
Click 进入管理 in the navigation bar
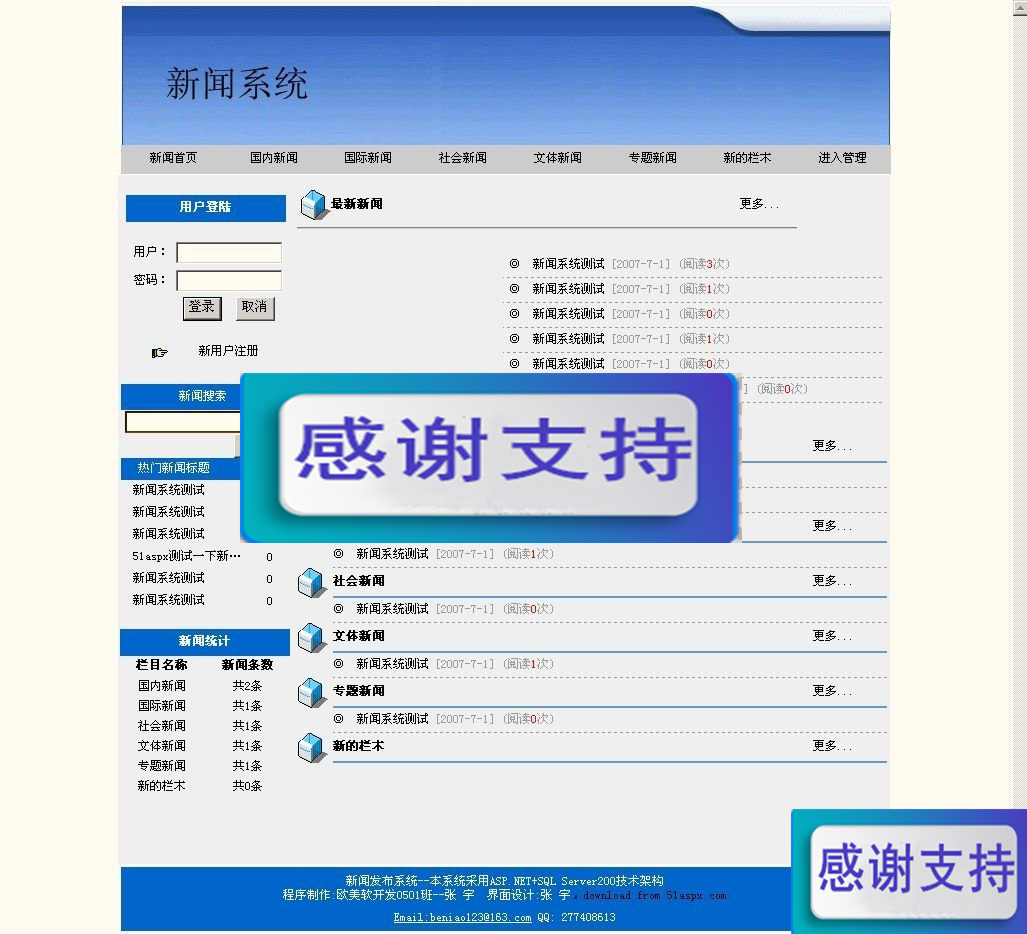pyautogui.click(x=842, y=158)
